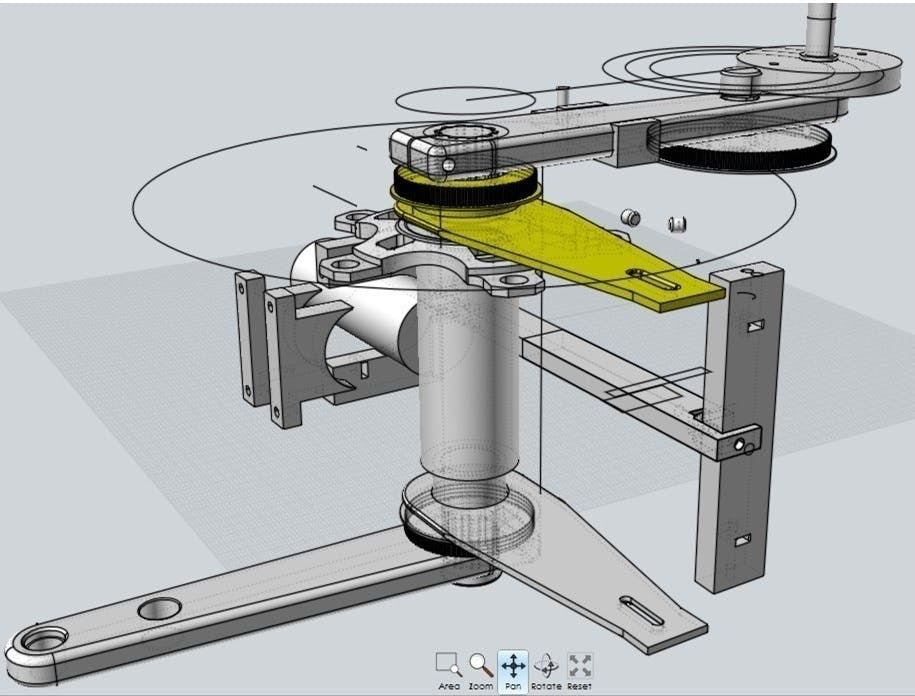Select the bearing hole at lower arm end
The width and height of the screenshot is (915, 696).
point(44,640)
